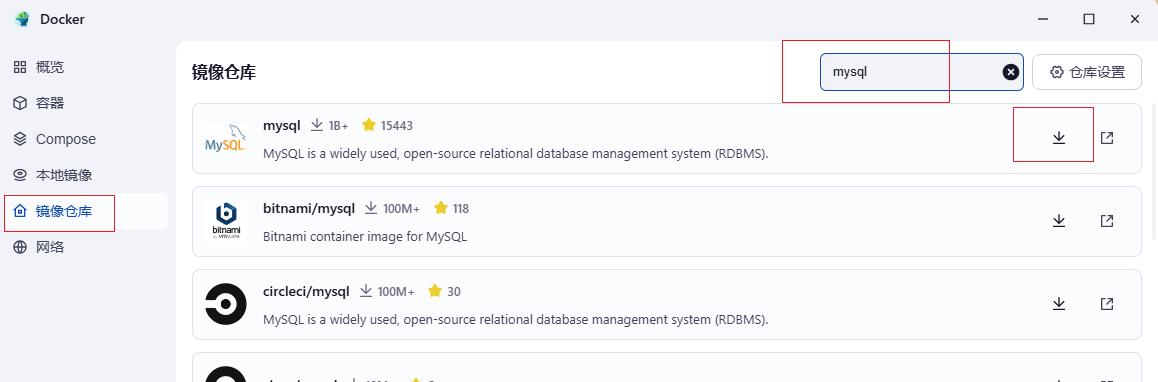Click the Docker app icon in title bar
The width and height of the screenshot is (1158, 382).
click(x=22, y=19)
